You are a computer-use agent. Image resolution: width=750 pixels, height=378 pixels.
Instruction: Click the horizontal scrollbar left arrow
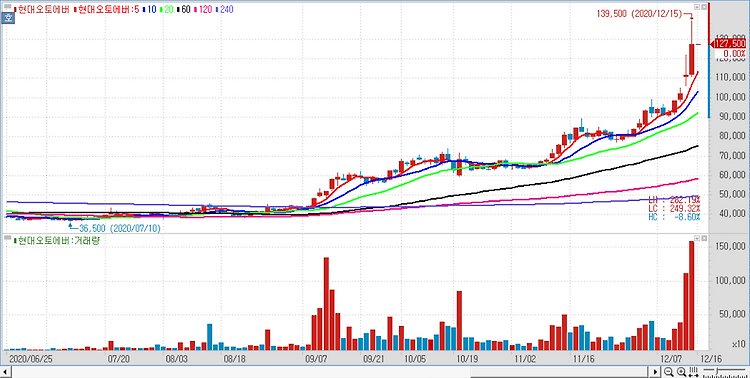pyautogui.click(x=5, y=372)
